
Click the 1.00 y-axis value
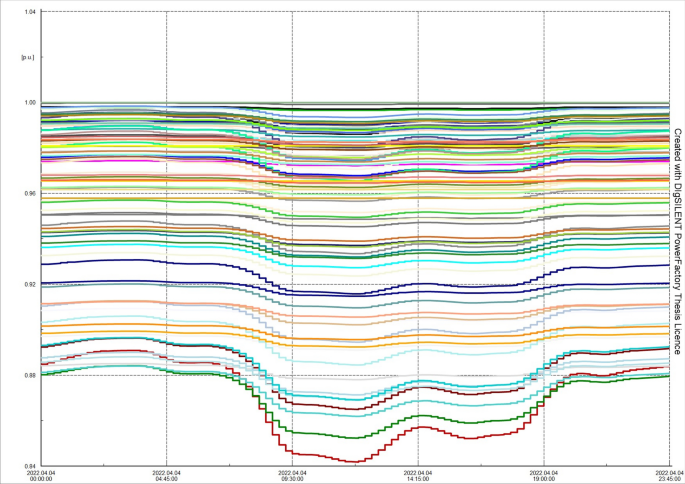tap(30, 103)
